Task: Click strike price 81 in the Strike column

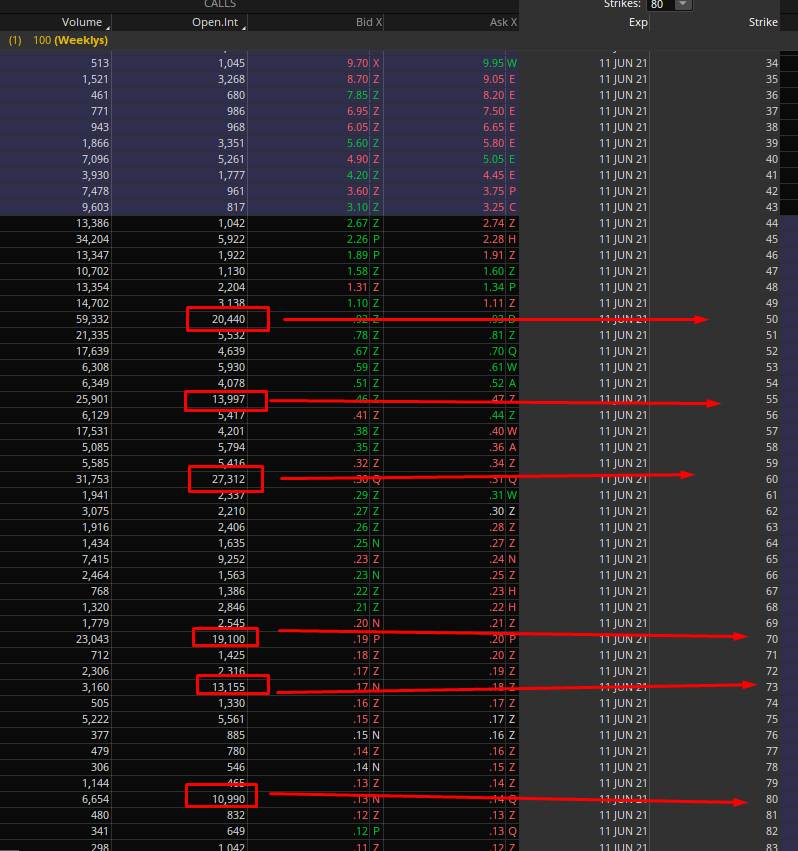Action: 771,816
